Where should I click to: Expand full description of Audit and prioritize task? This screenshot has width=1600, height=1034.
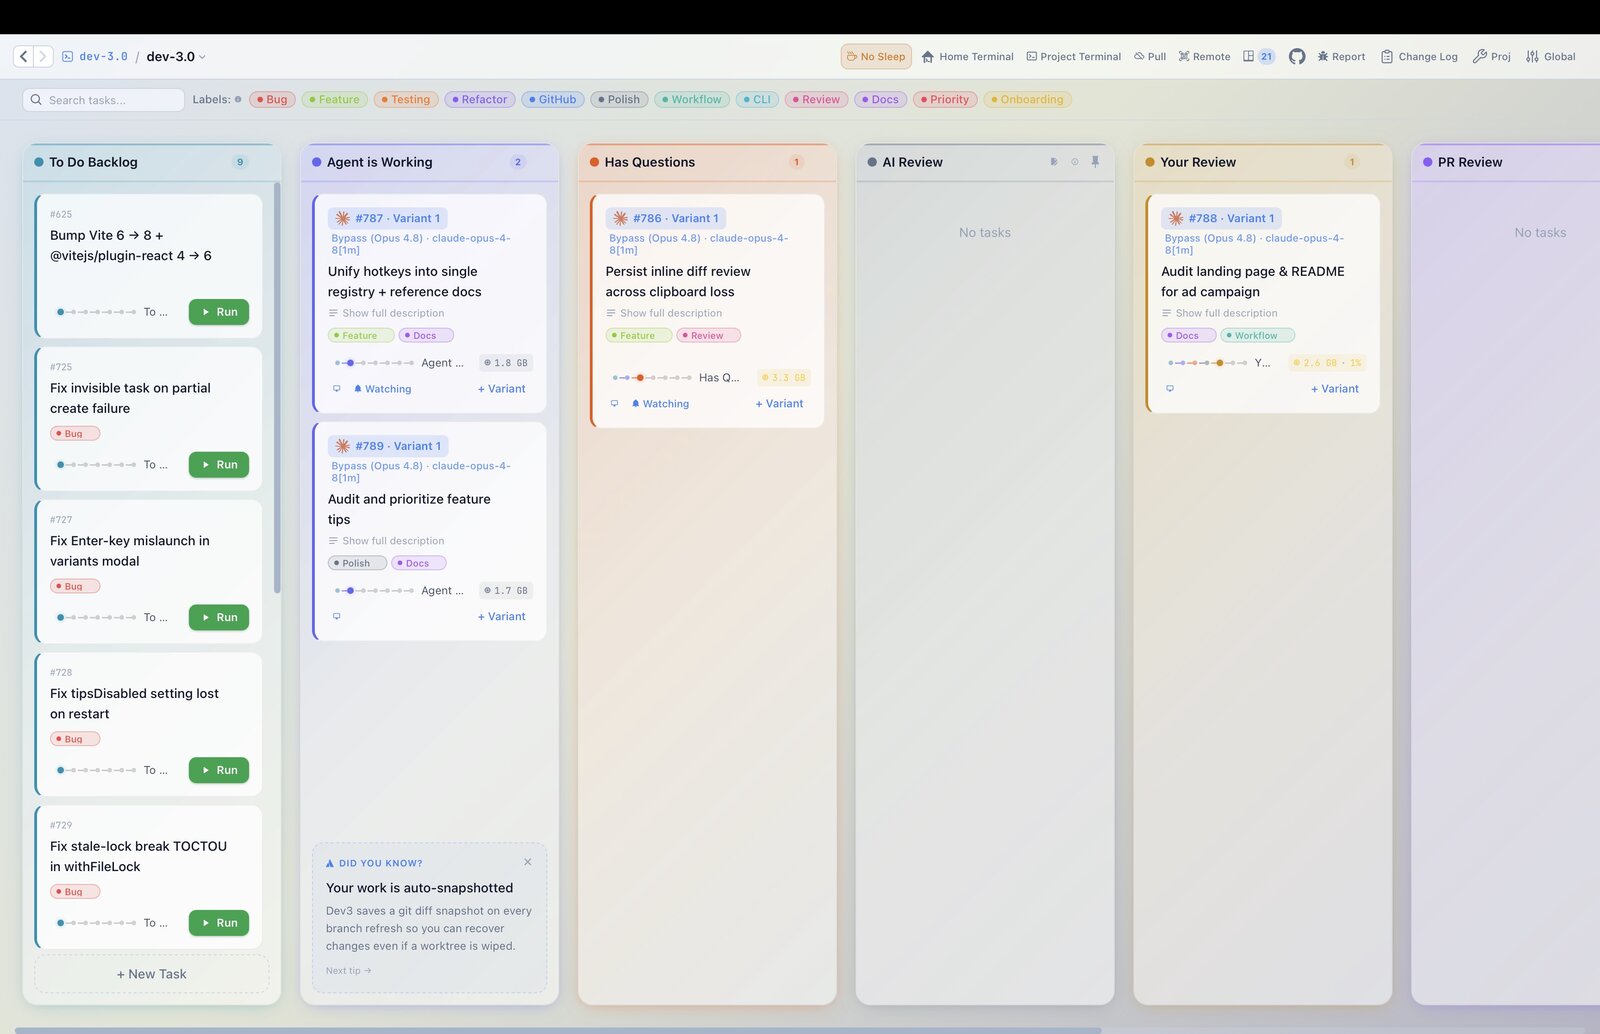(386, 541)
